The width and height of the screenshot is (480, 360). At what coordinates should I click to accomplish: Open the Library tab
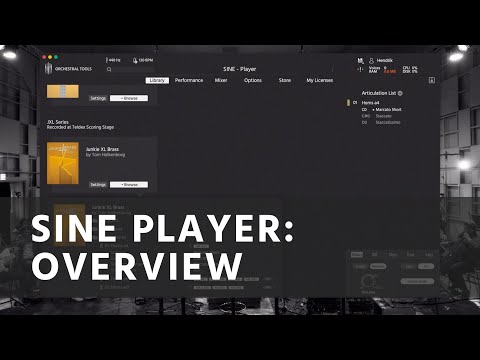tap(157, 80)
